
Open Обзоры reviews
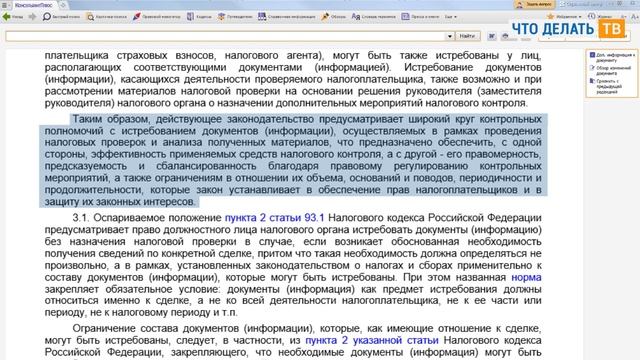coord(333,17)
